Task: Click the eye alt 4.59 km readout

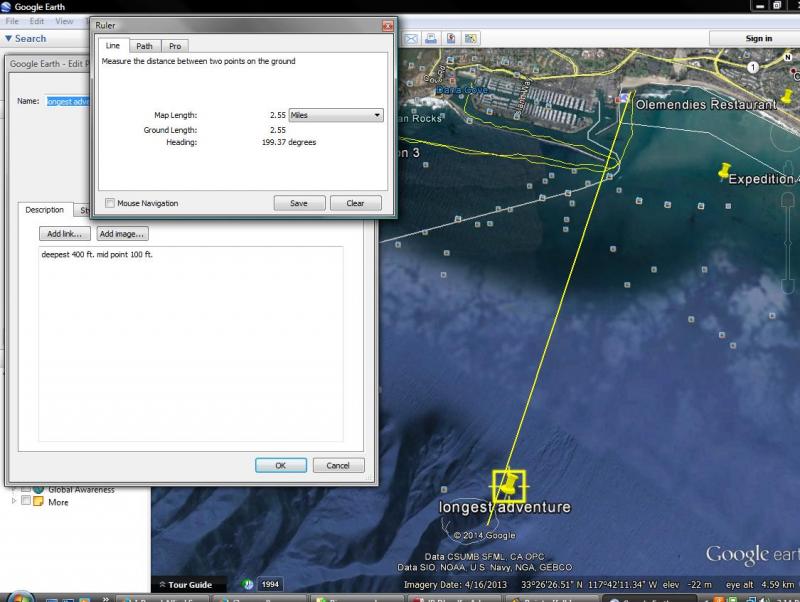Action: click(x=760, y=585)
